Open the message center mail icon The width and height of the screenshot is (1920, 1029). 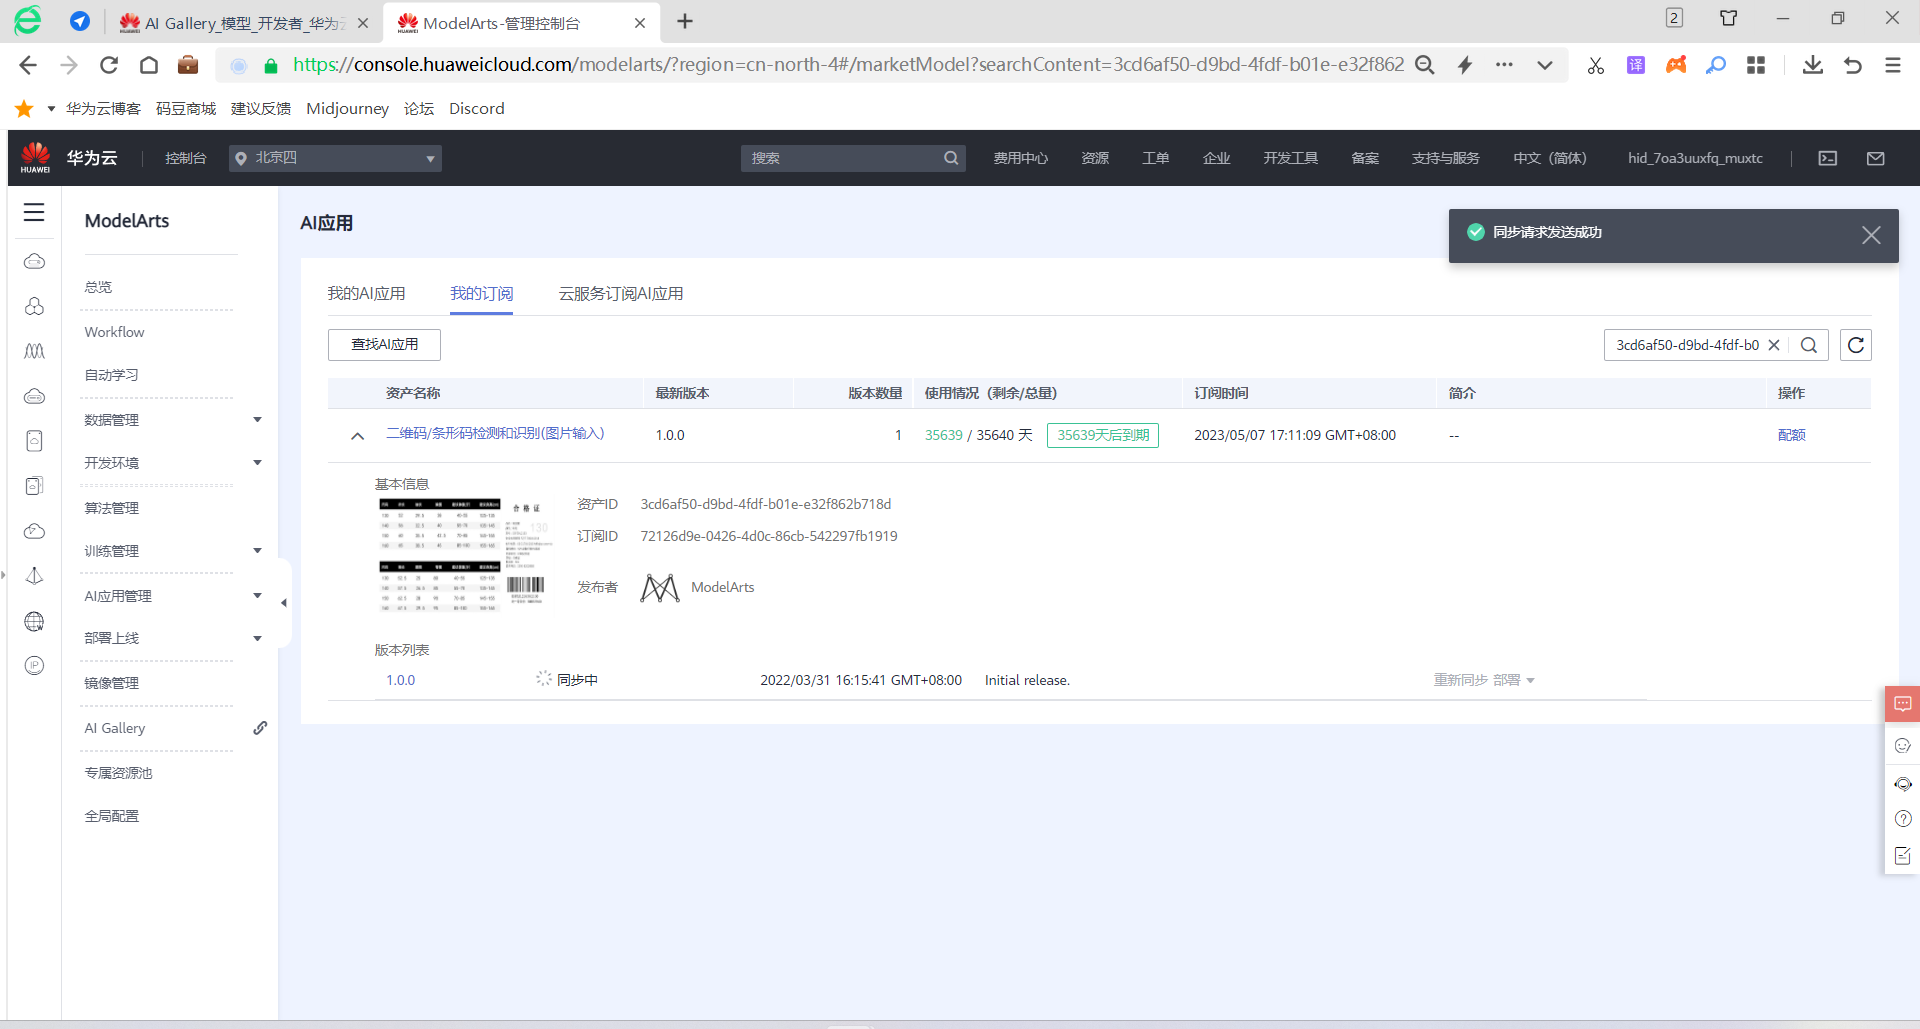coord(1876,158)
